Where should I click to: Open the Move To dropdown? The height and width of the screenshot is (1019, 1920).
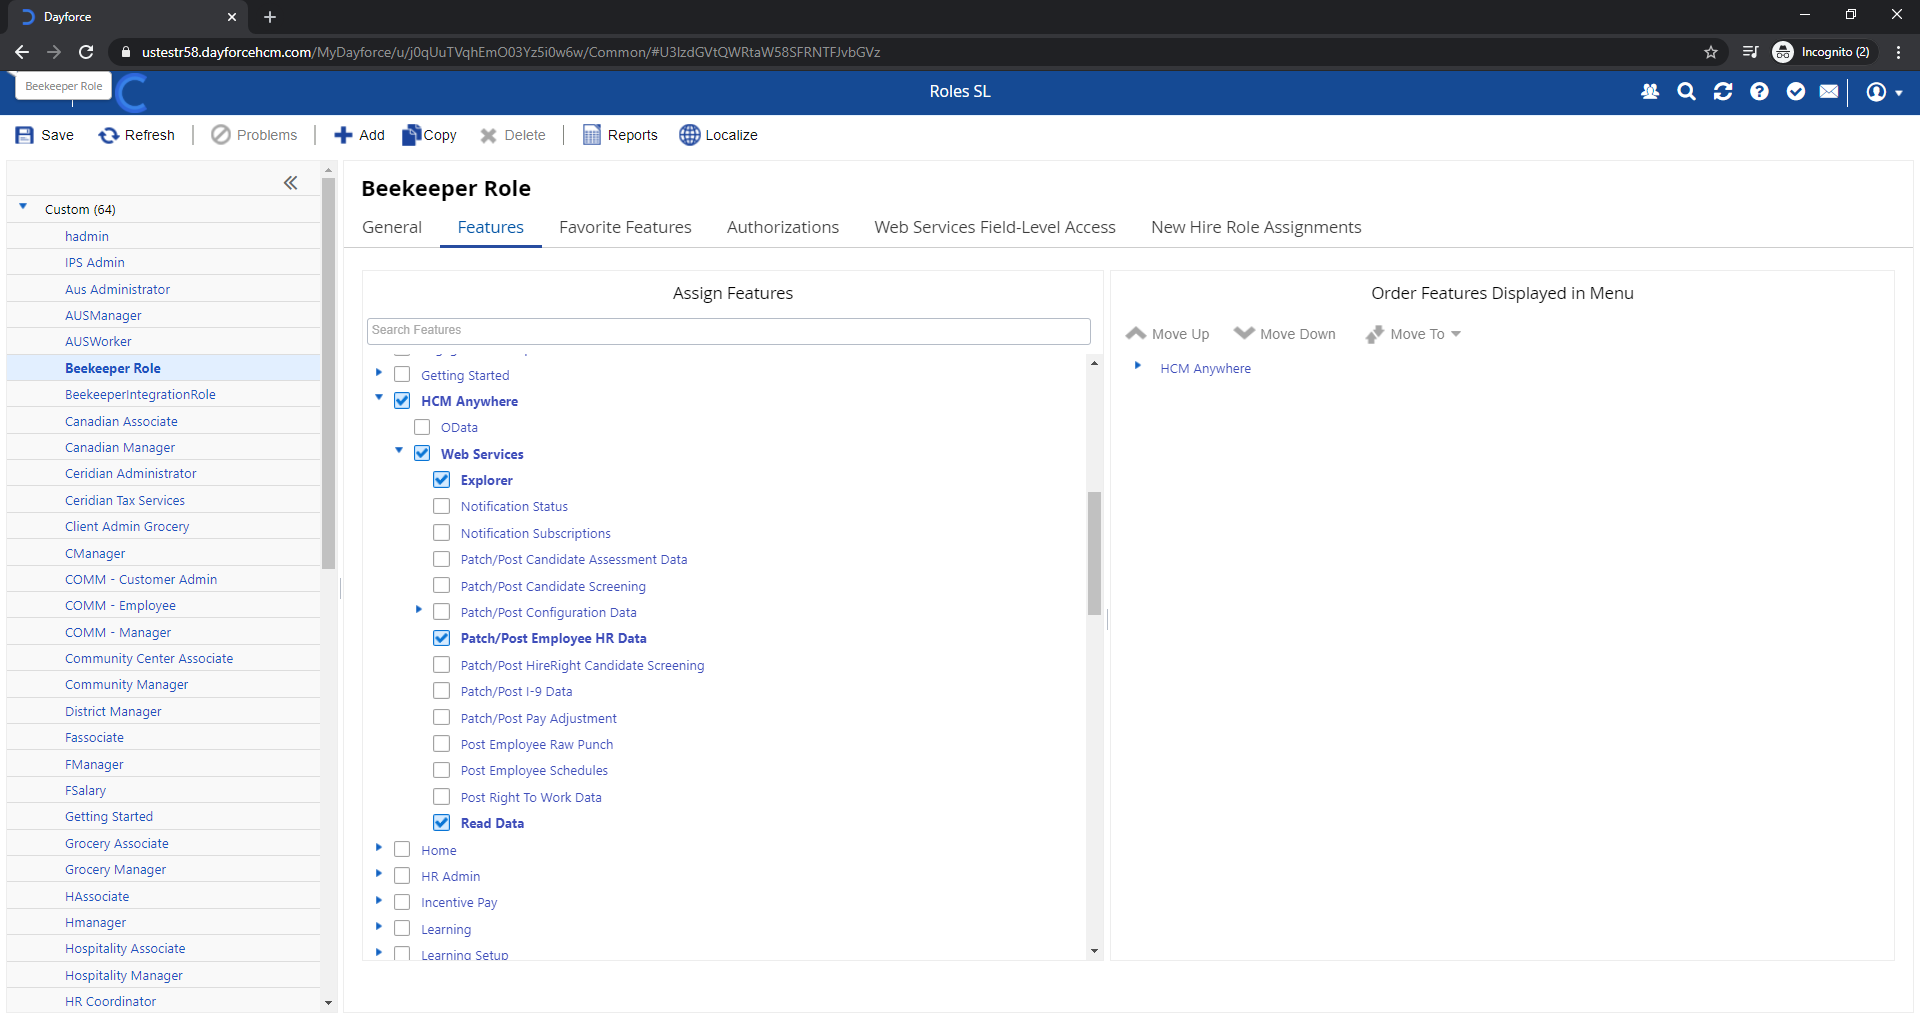1414,334
